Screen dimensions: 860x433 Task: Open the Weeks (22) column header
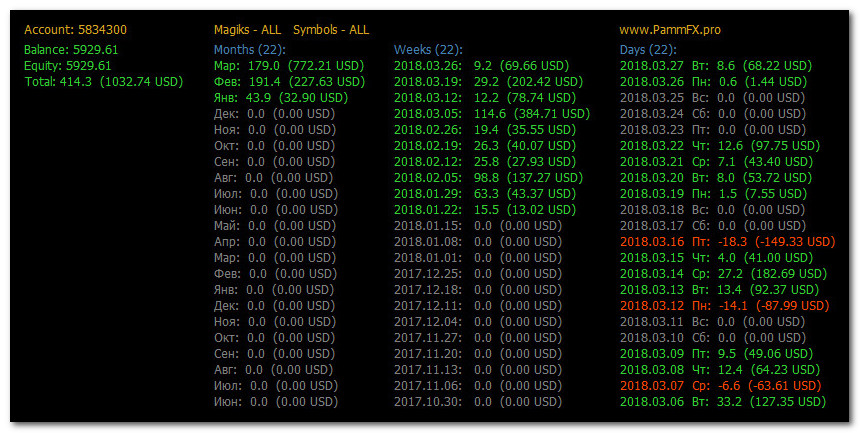tap(428, 49)
